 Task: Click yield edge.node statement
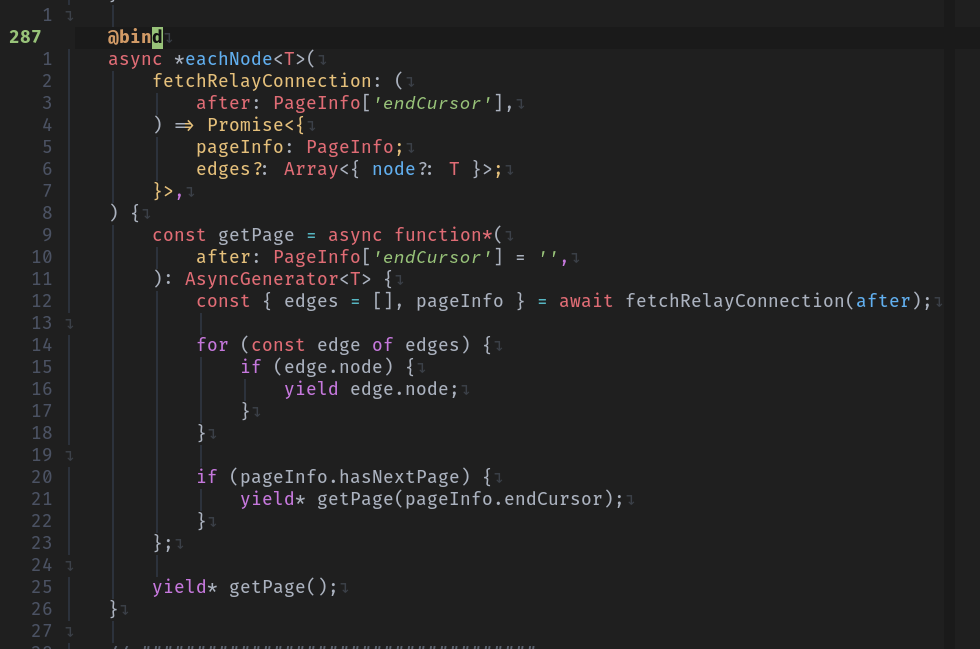371,390
